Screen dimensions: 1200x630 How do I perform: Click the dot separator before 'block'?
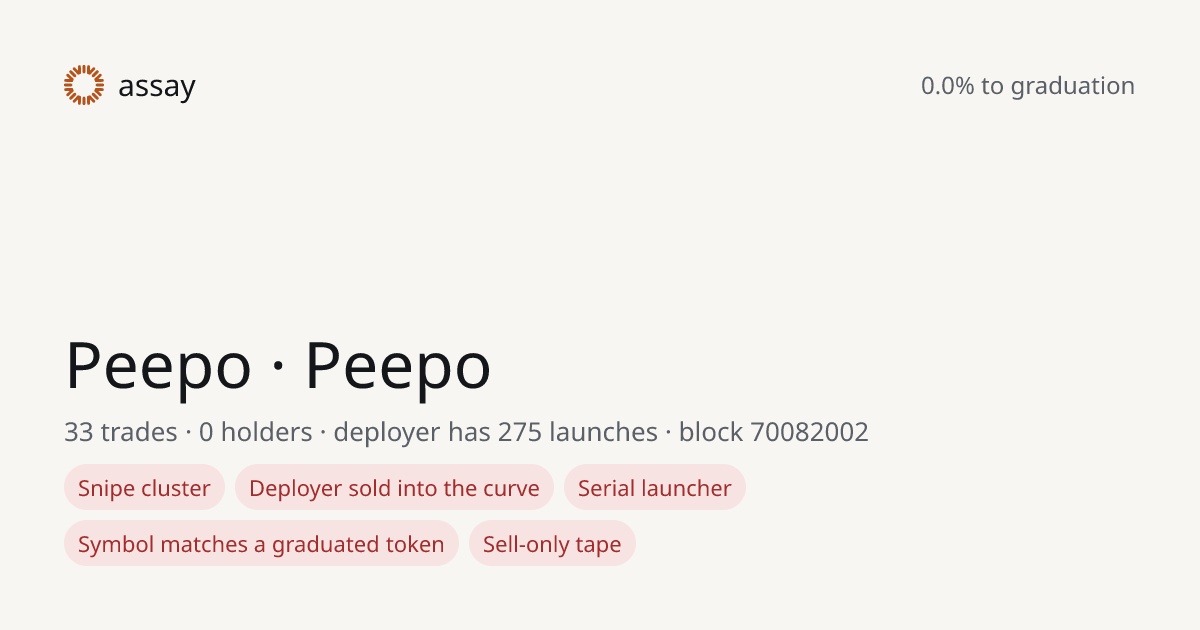pos(669,433)
